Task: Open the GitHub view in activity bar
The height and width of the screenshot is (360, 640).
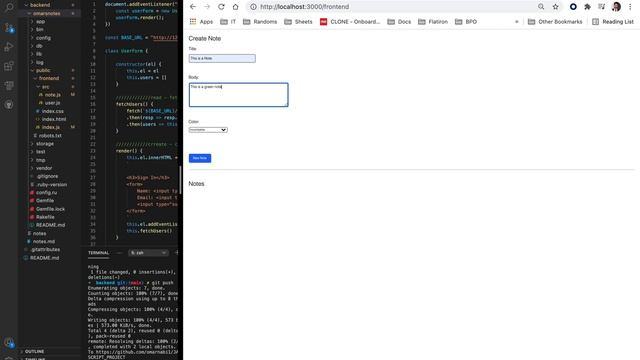Action: (9, 104)
